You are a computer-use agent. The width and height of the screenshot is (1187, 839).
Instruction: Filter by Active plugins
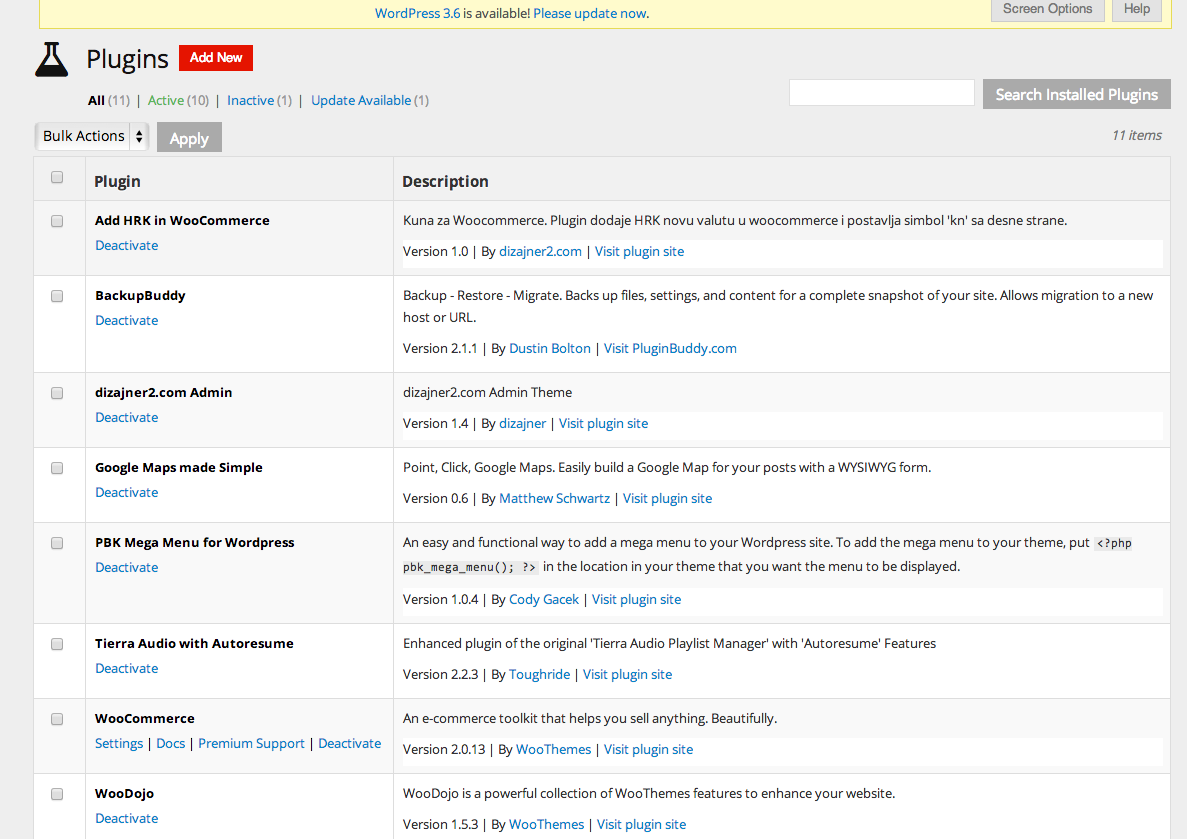[166, 100]
